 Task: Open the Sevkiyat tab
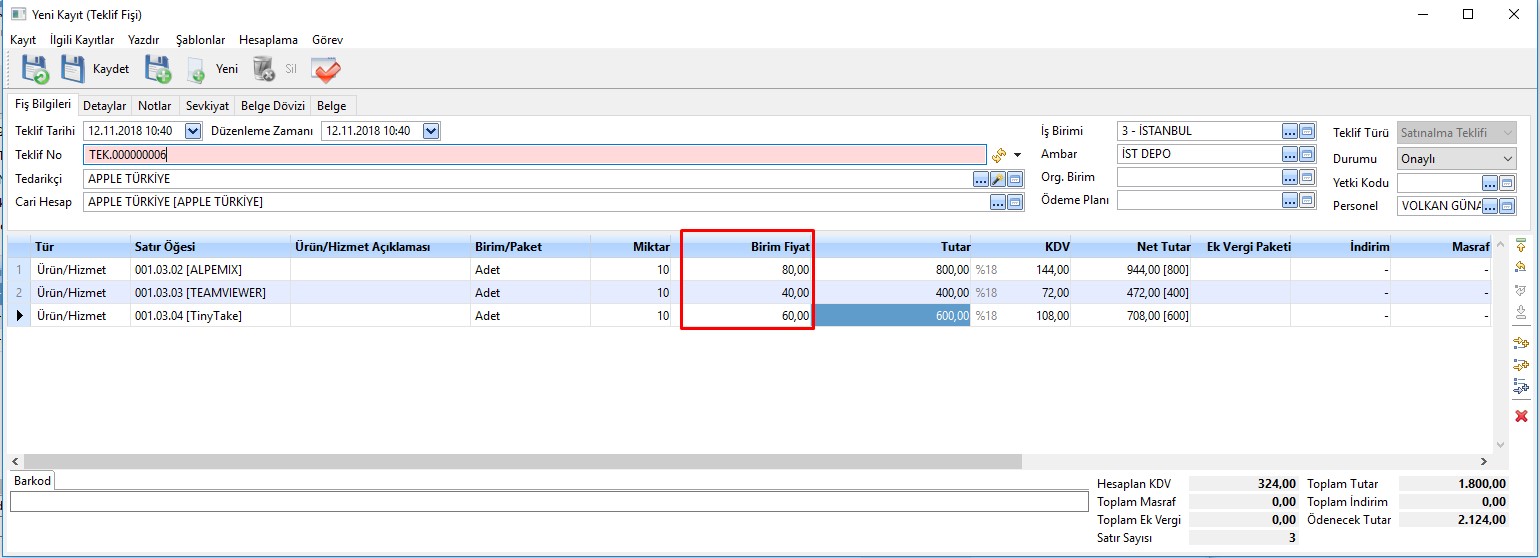coord(207,105)
